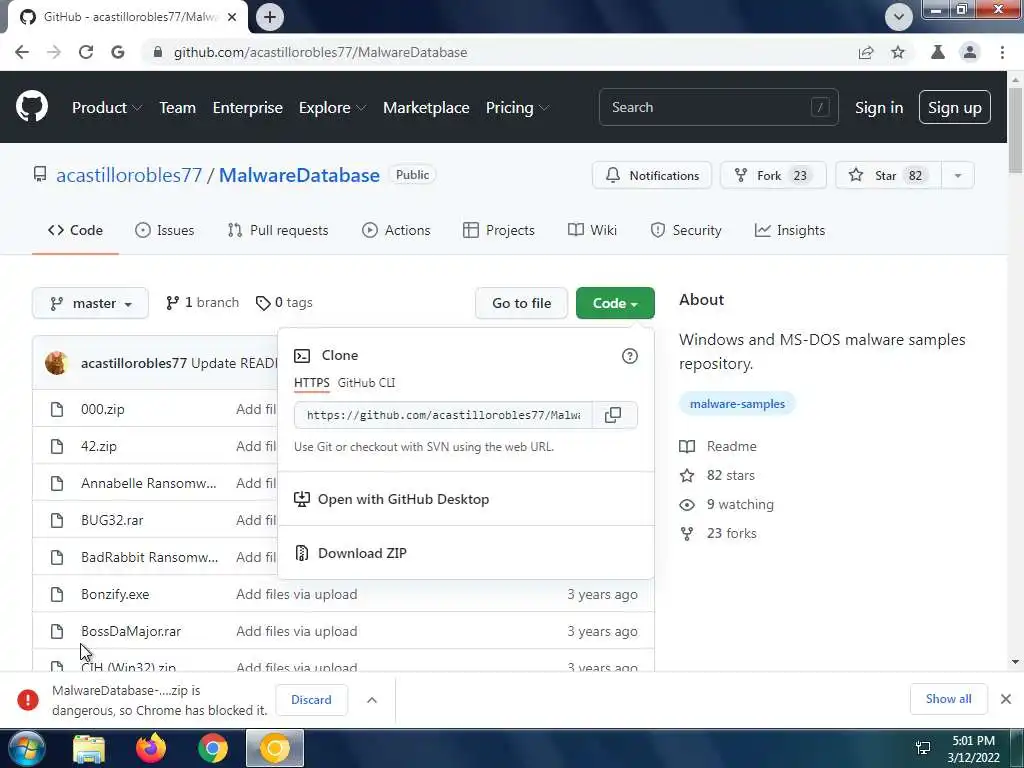The width and height of the screenshot is (1024, 768).
Task: Close the downloads bar
Action: coord(1006,699)
